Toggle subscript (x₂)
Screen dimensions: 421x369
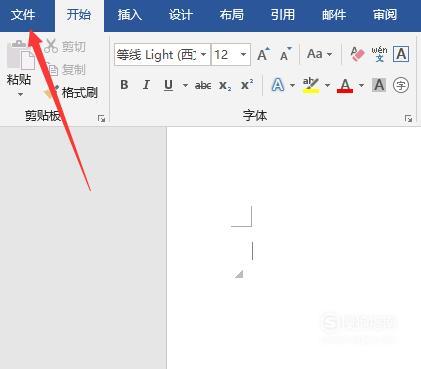pos(225,86)
